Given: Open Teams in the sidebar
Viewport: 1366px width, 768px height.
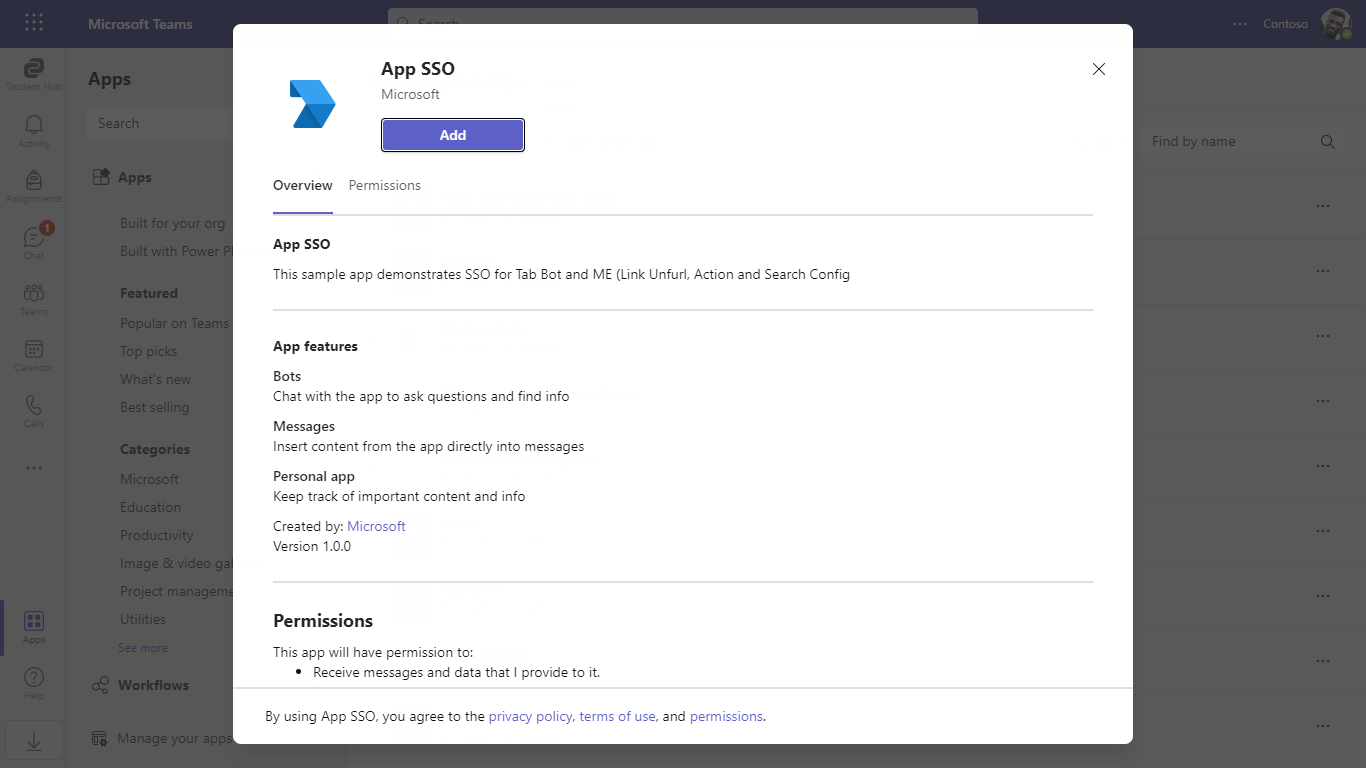Looking at the screenshot, I should (34, 298).
